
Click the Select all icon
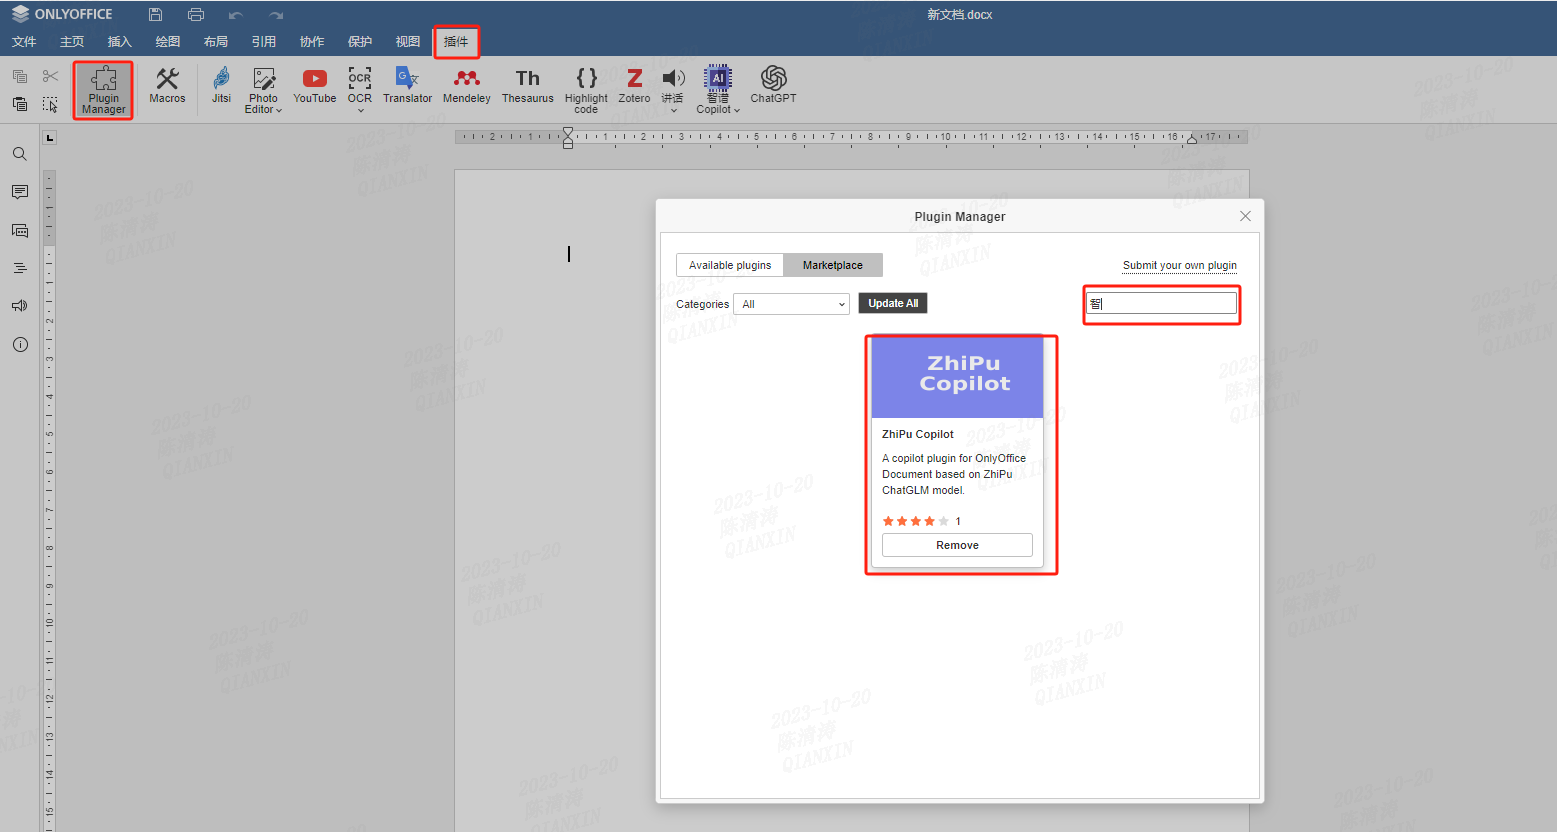point(50,104)
